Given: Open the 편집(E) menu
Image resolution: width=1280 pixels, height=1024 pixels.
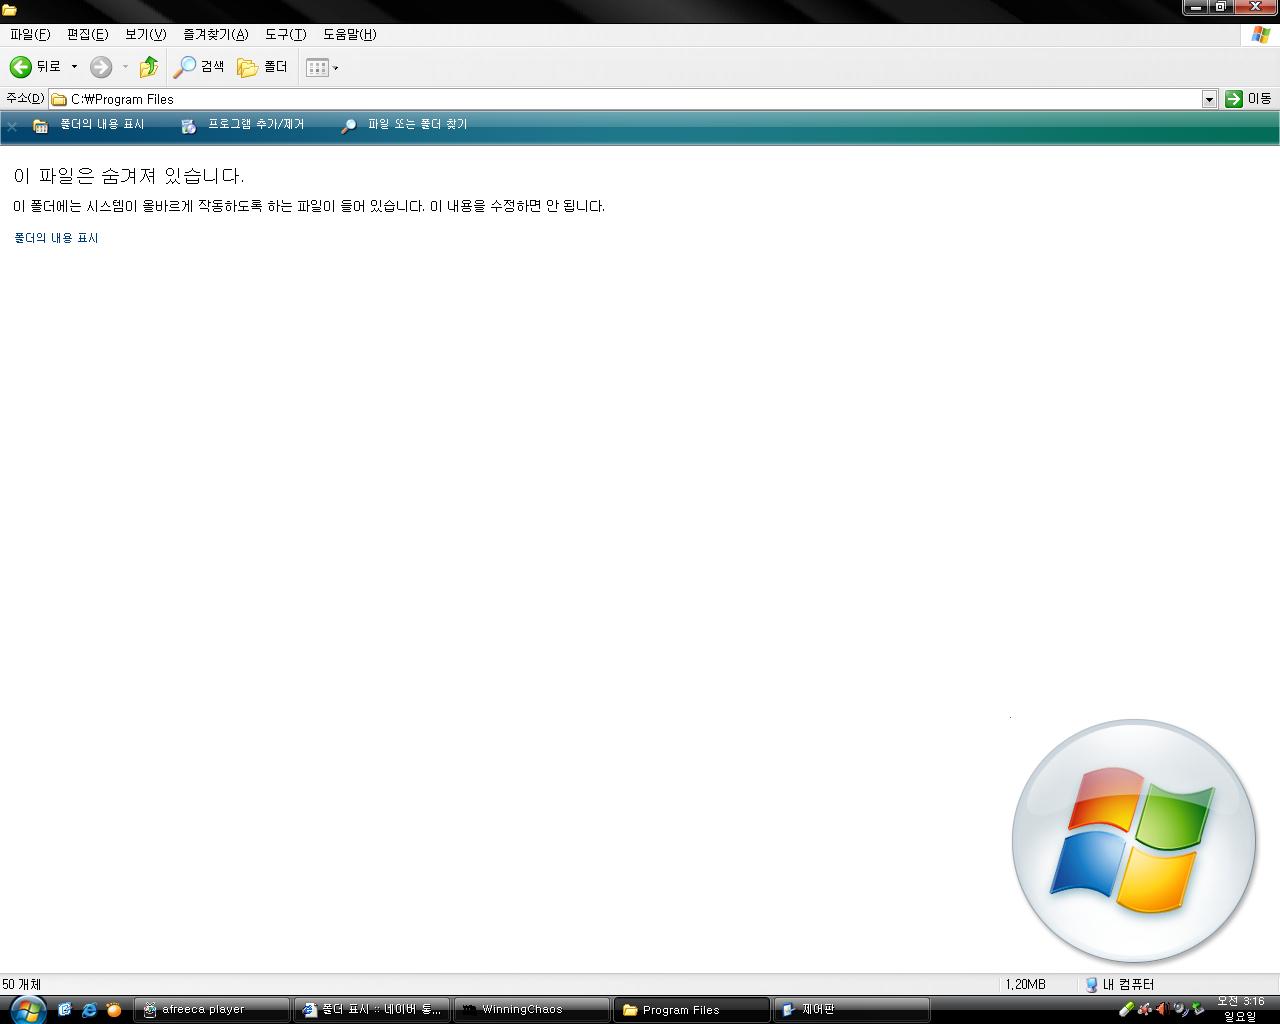Looking at the screenshot, I should (87, 34).
